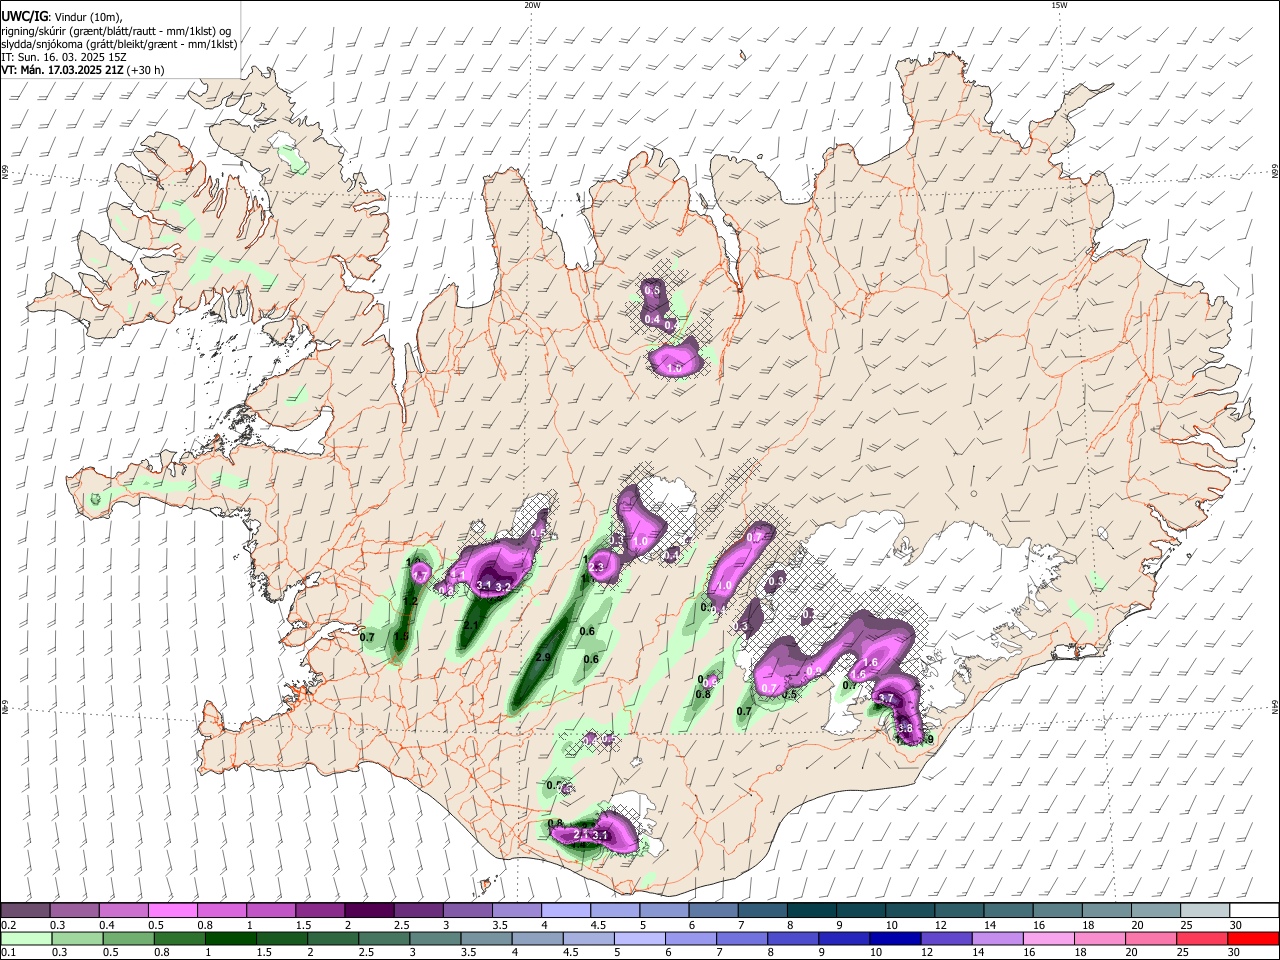
Task: Click the 3.8 snowfall value on map
Action: click(x=905, y=729)
